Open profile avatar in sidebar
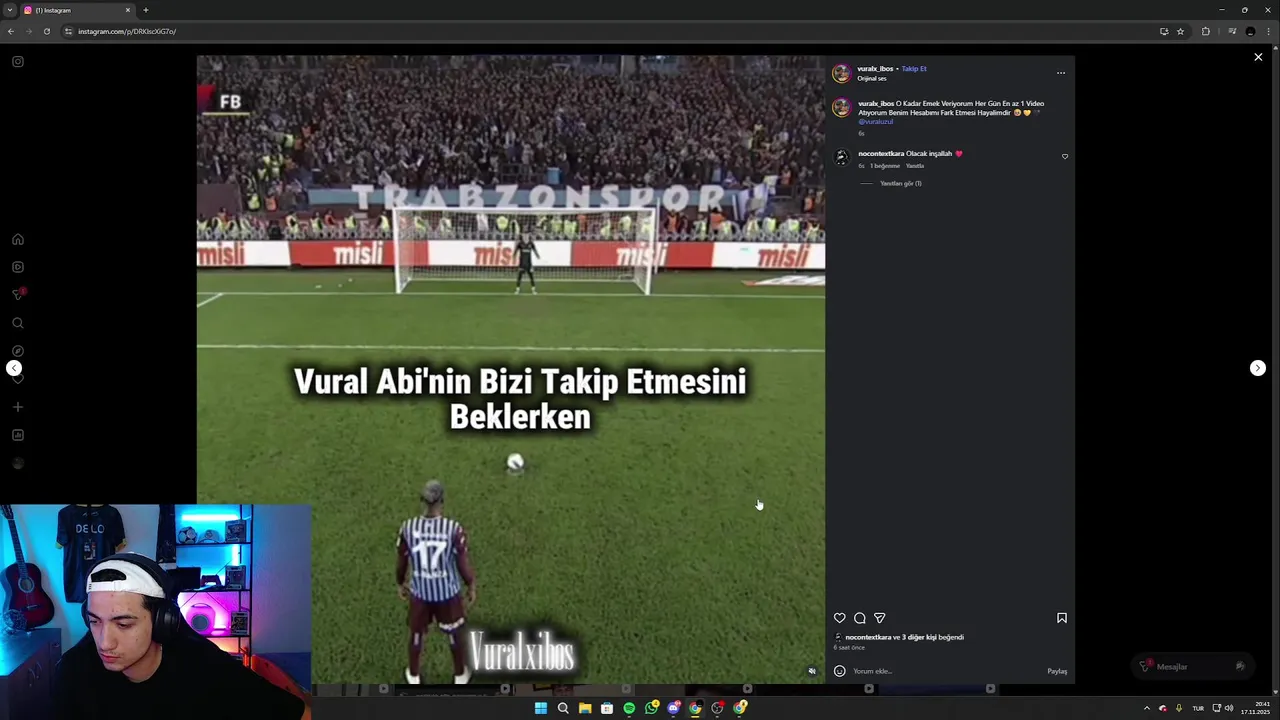Image resolution: width=1280 pixels, height=720 pixels. pos(18,463)
